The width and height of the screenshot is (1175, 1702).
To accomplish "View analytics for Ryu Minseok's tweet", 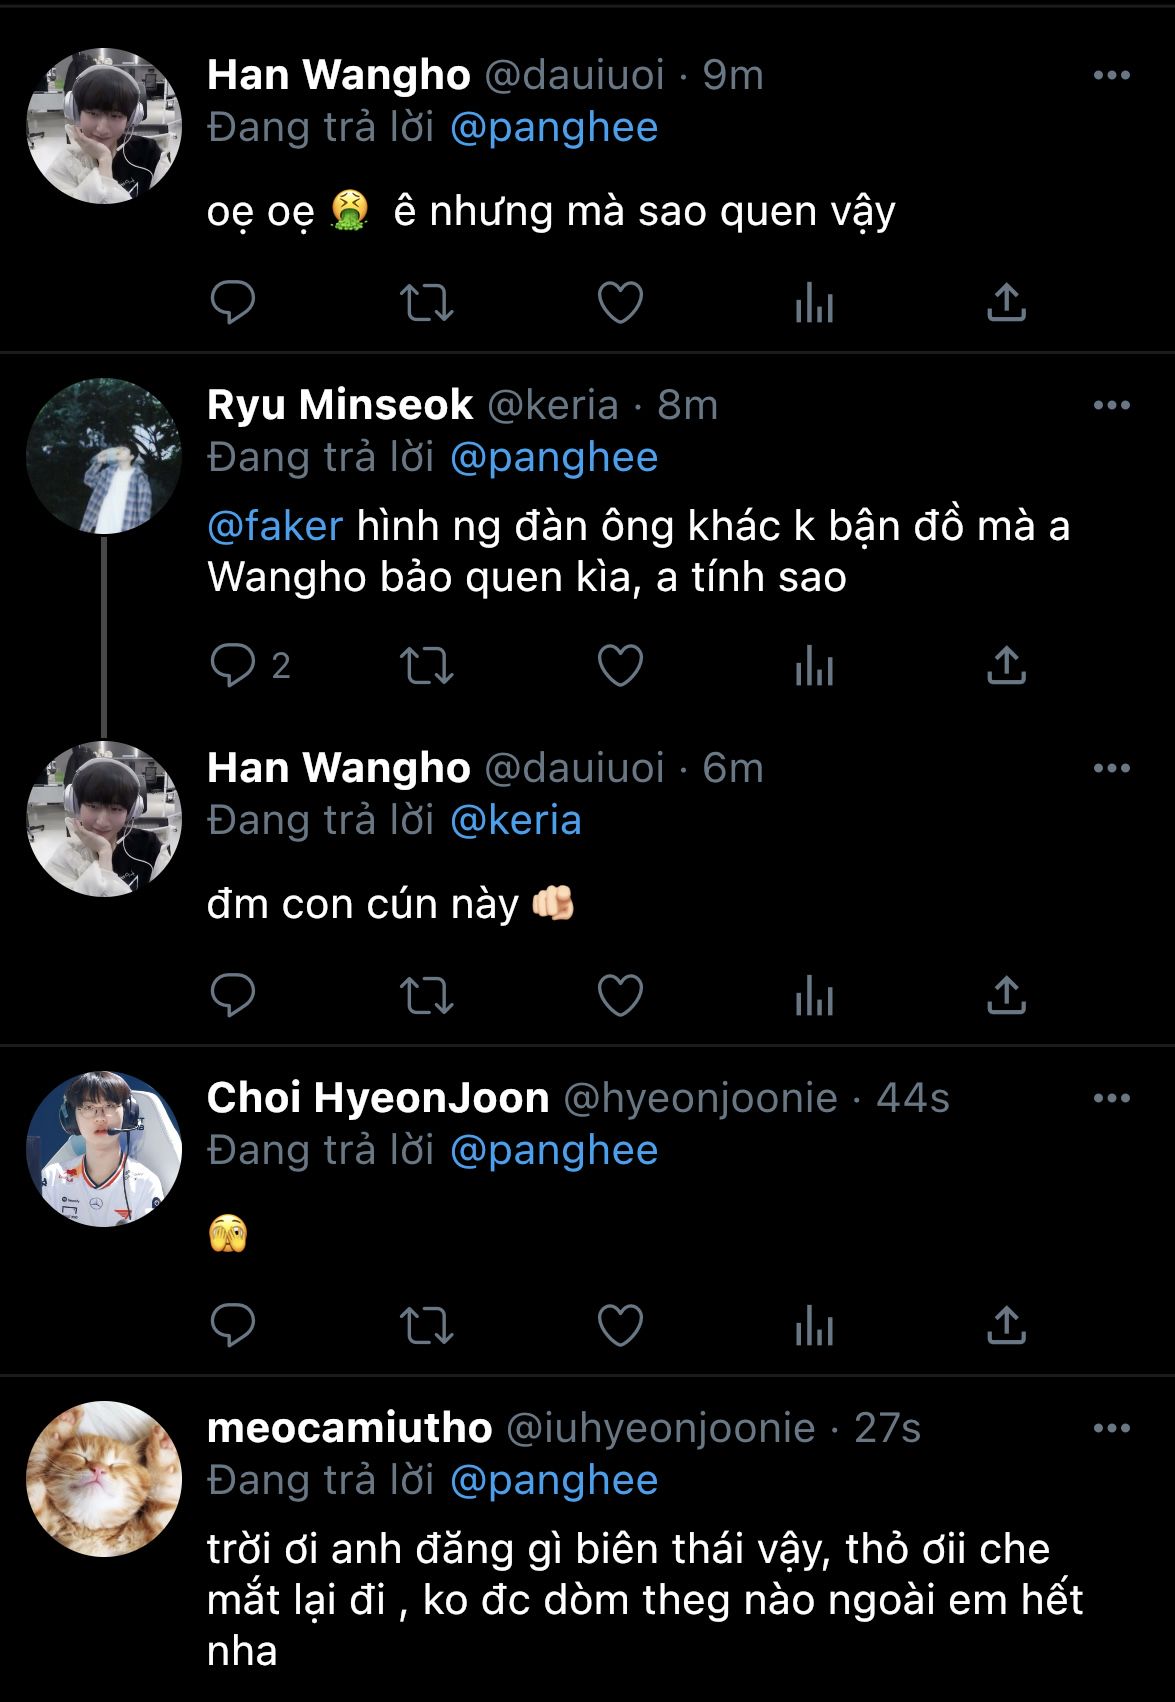I will click(814, 665).
